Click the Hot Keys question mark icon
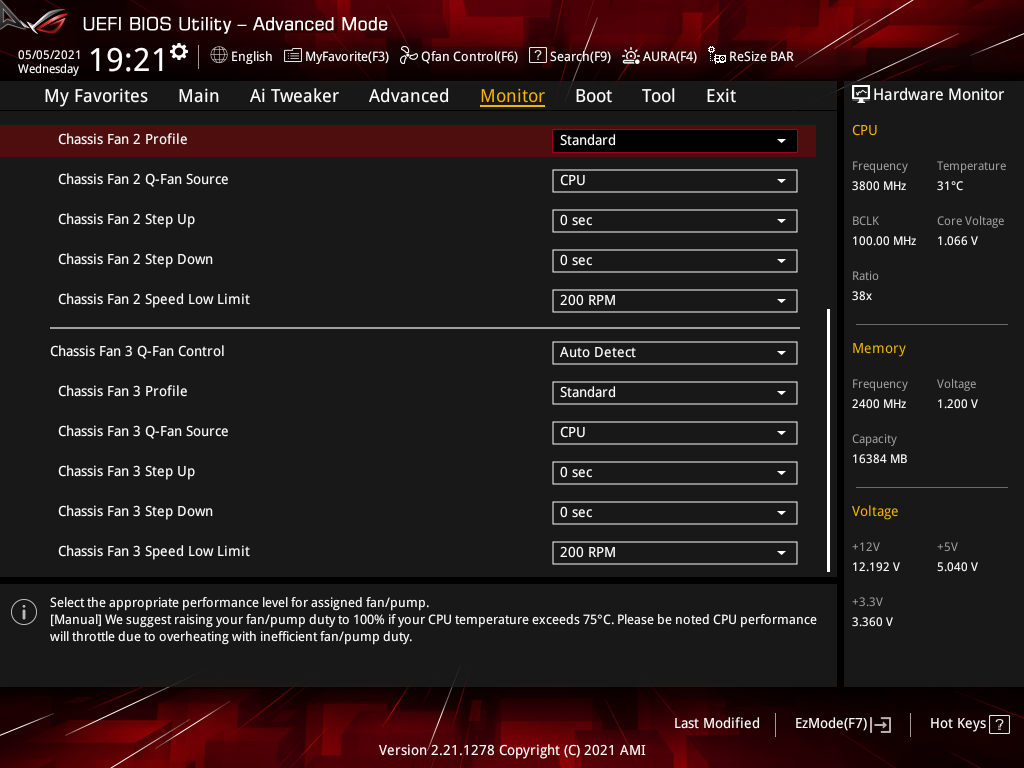The height and width of the screenshot is (768, 1024). pyautogui.click(x=999, y=724)
